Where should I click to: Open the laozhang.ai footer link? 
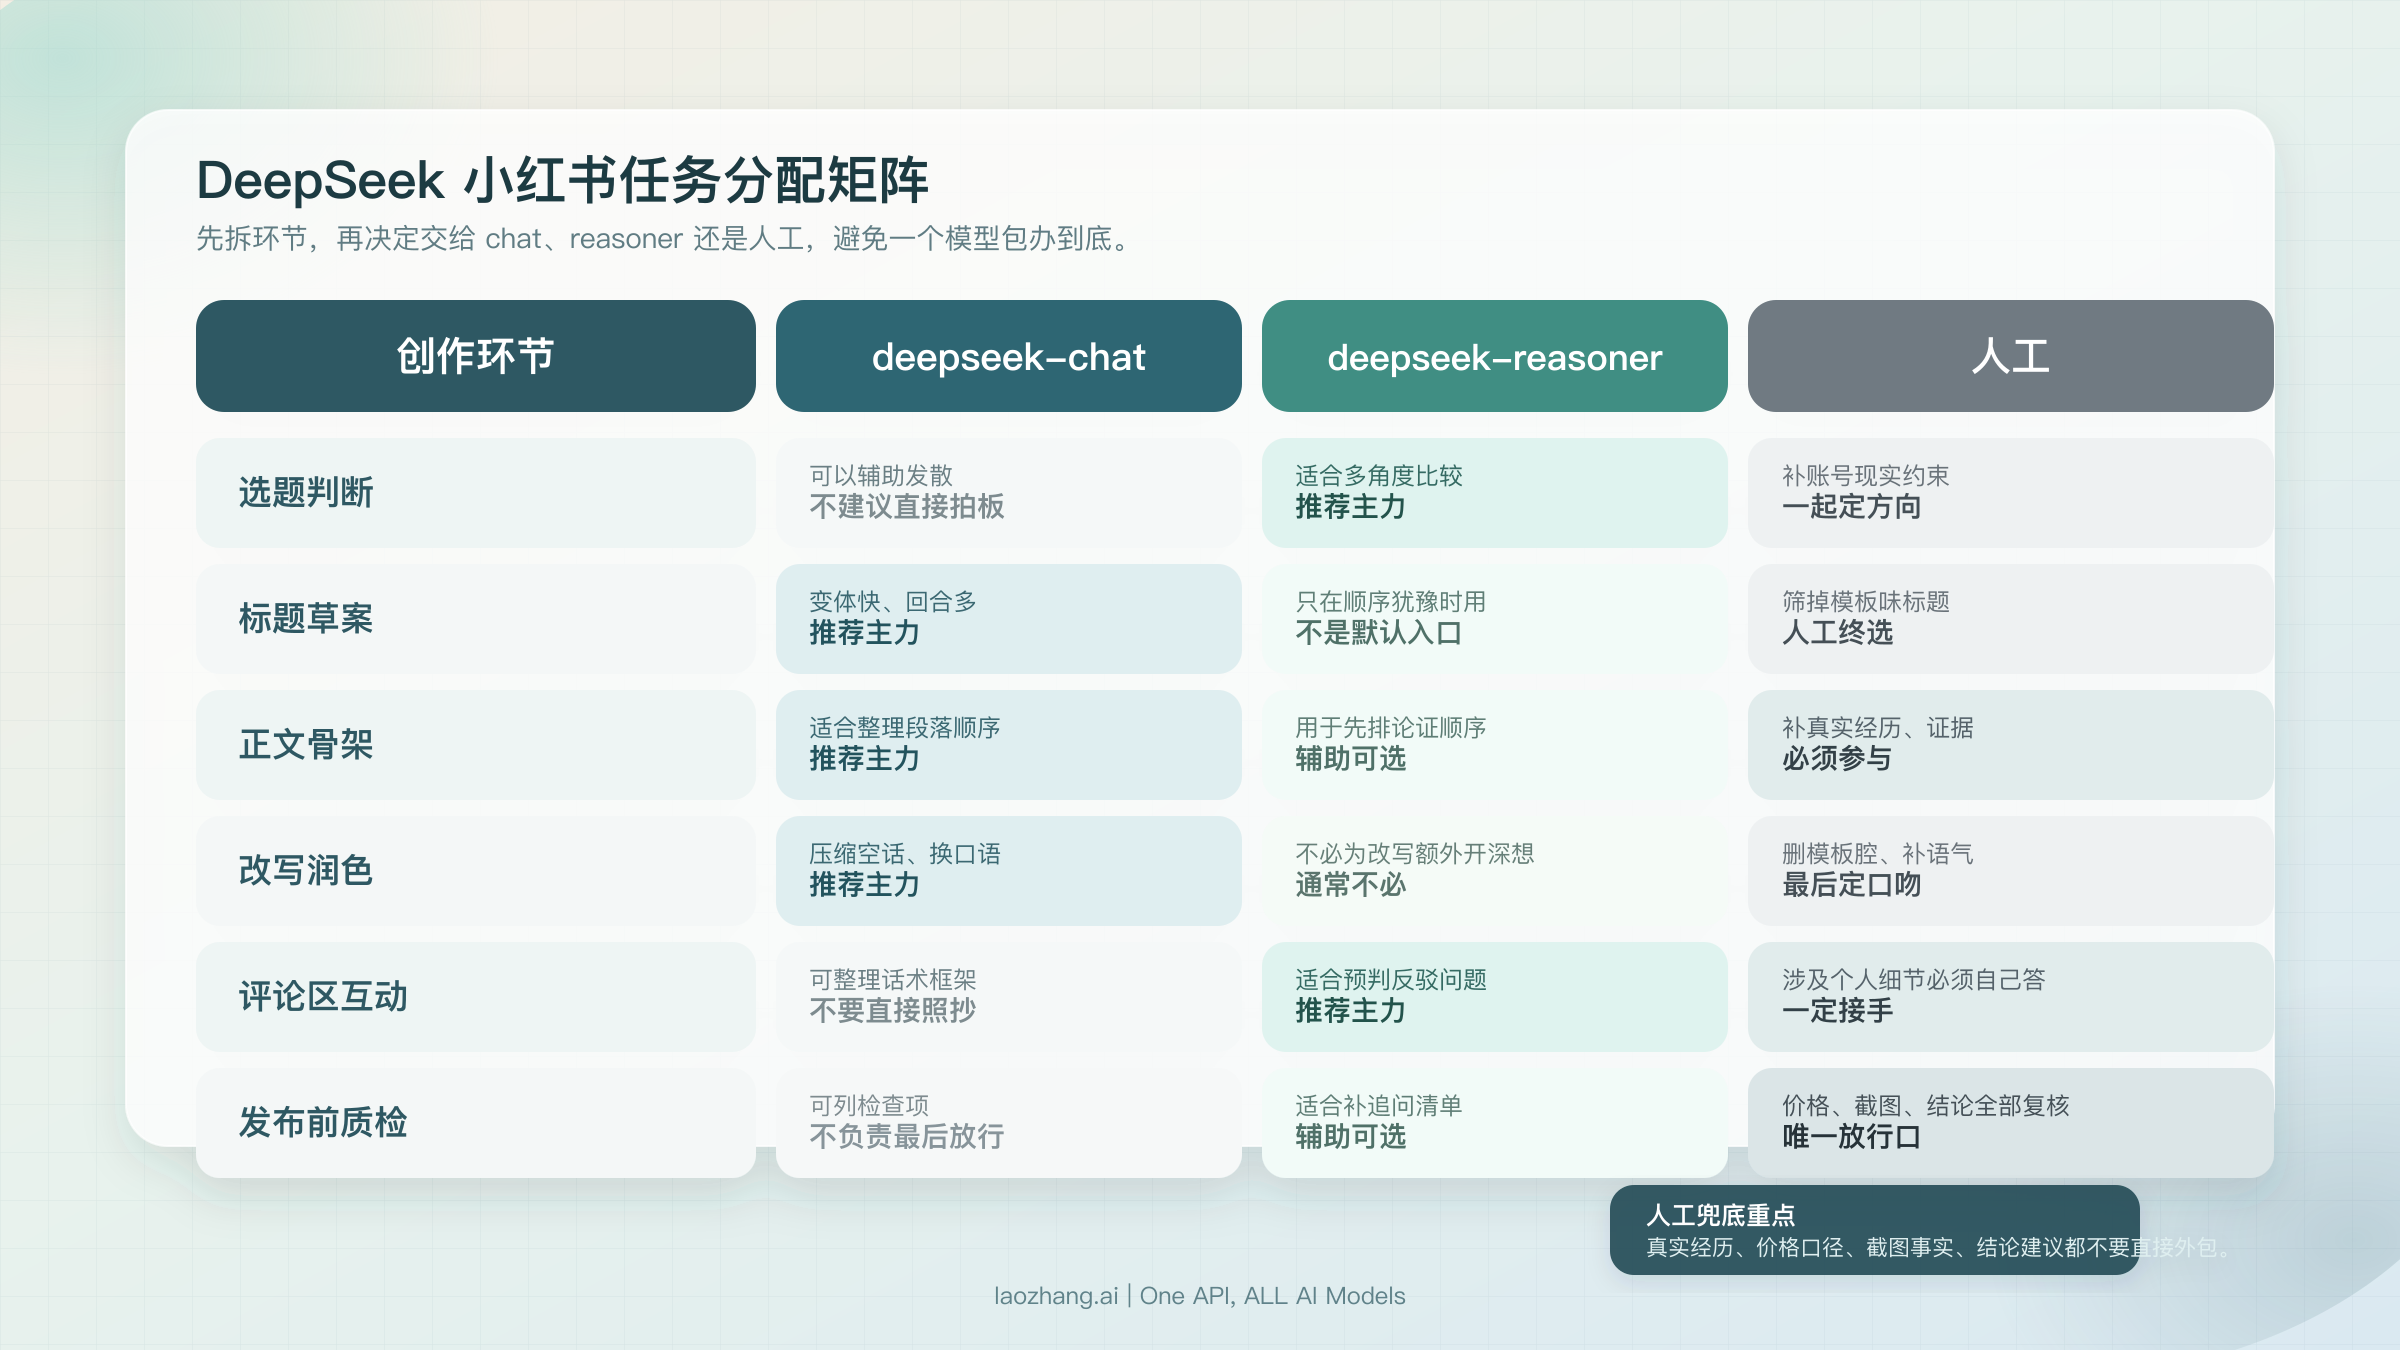[1200, 1295]
